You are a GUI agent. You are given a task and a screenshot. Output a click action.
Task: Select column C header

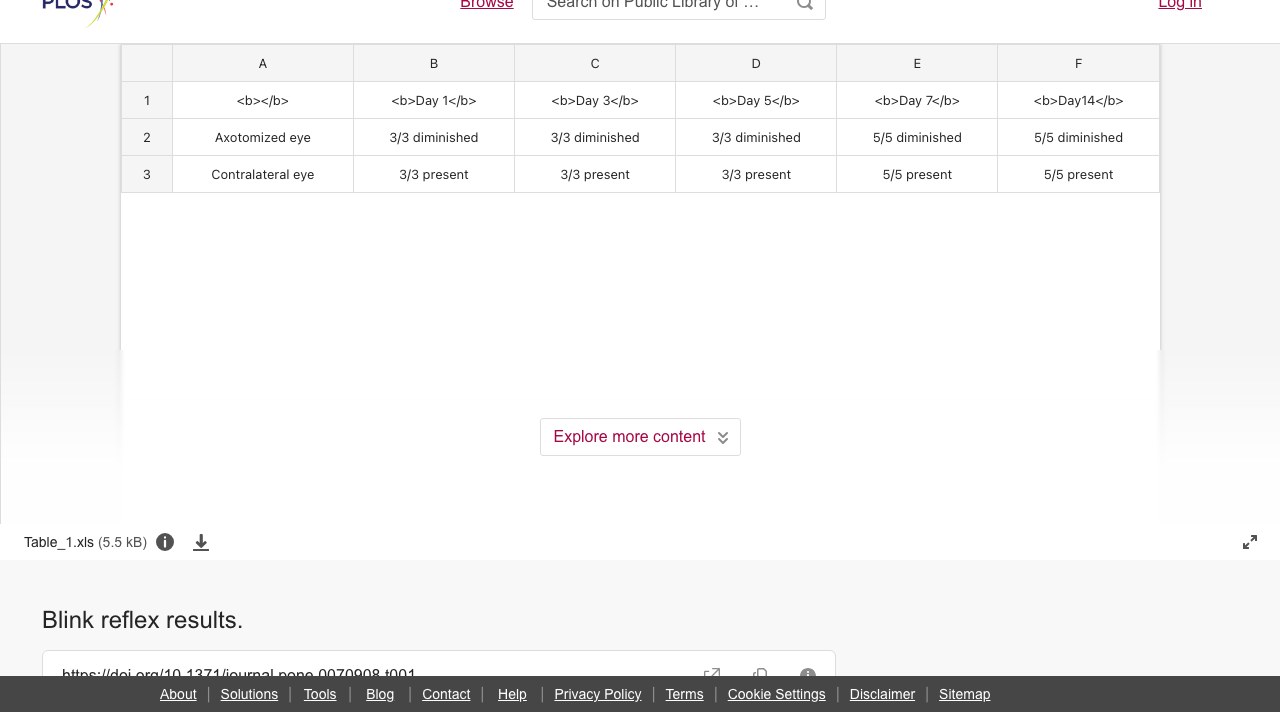click(595, 63)
